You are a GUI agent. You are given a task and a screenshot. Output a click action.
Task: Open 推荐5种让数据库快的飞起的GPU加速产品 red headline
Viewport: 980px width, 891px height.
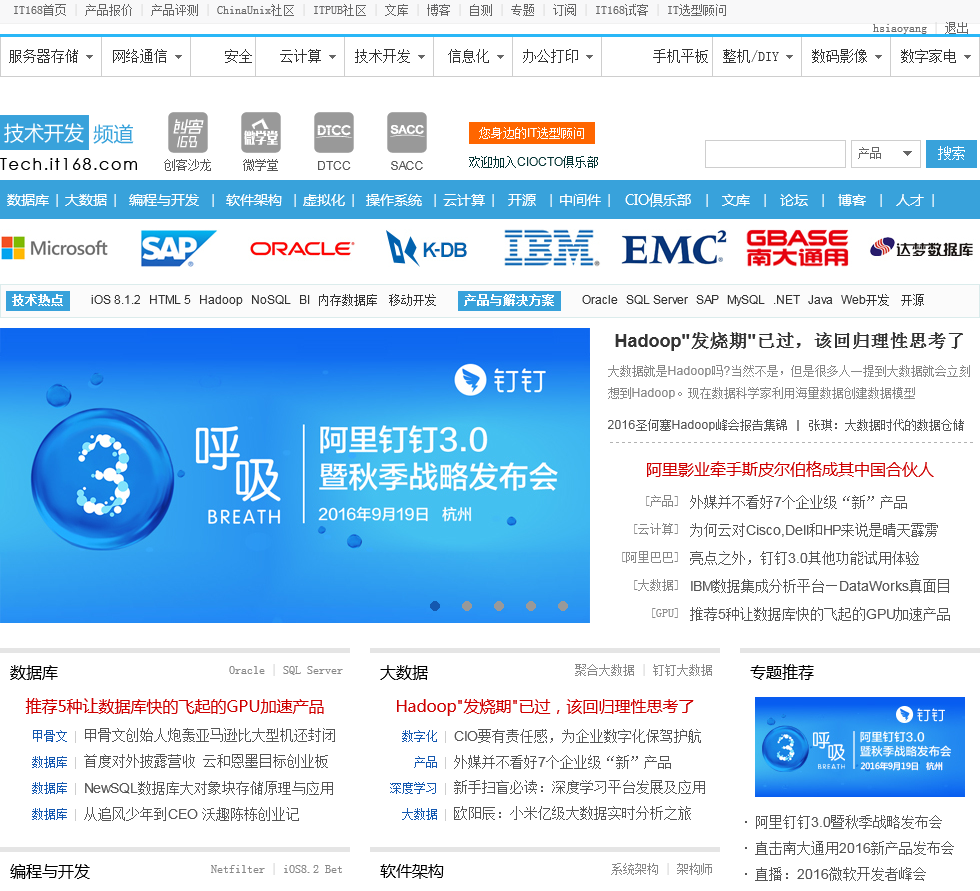pyautogui.click(x=174, y=707)
